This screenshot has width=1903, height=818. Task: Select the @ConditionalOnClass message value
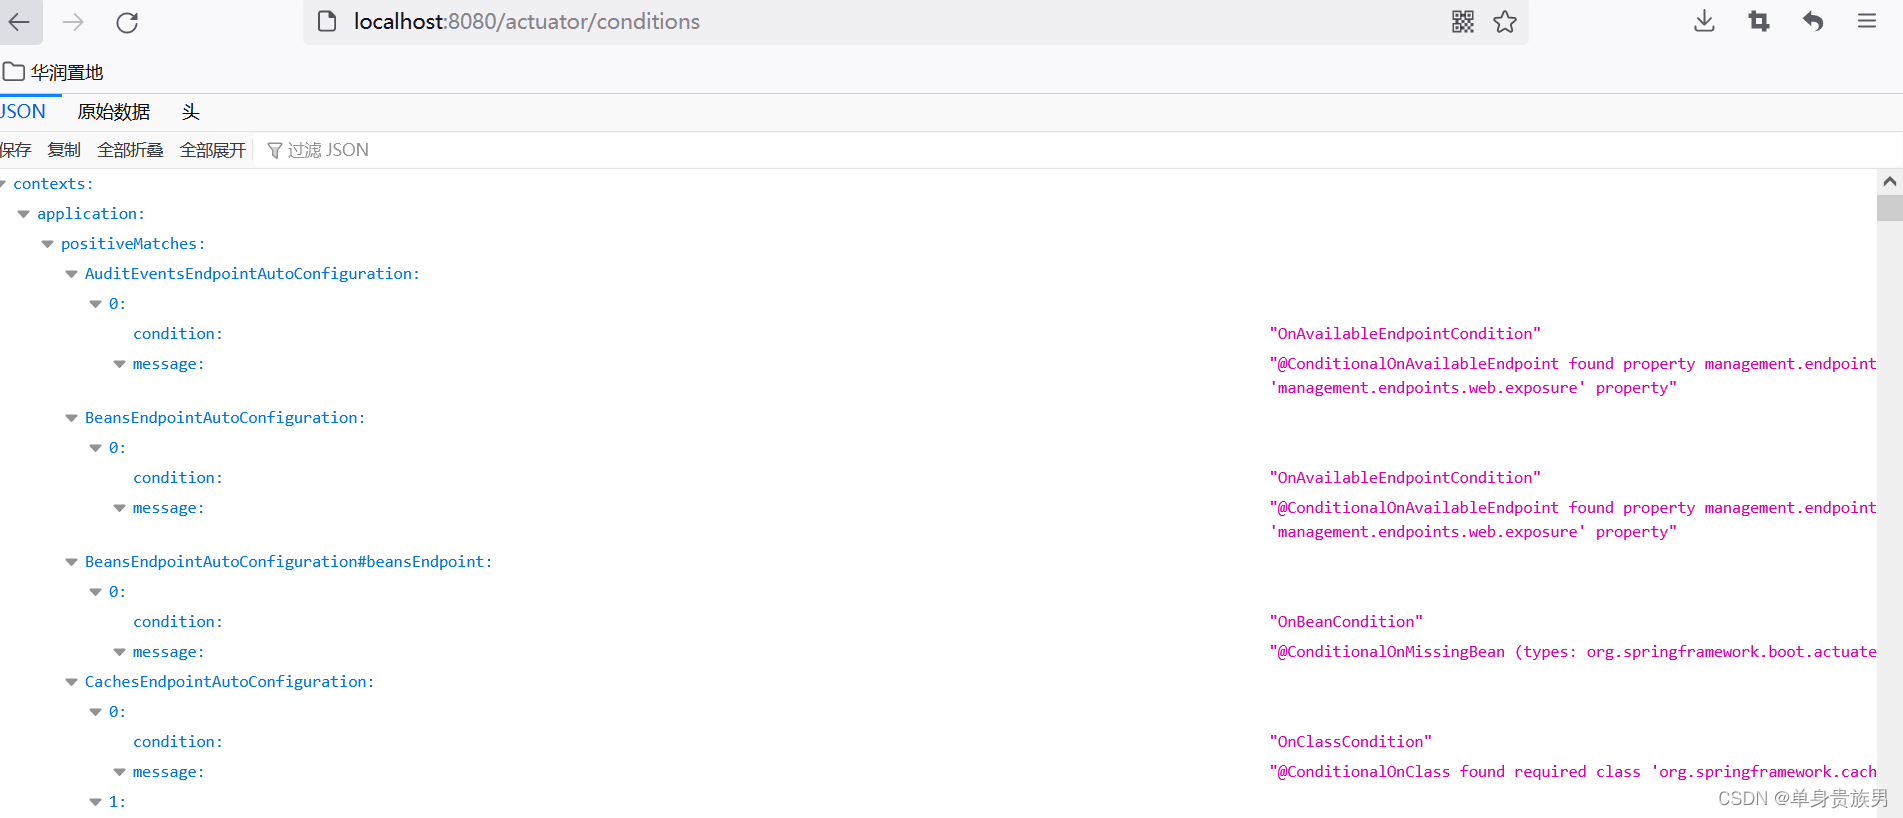click(x=1573, y=772)
